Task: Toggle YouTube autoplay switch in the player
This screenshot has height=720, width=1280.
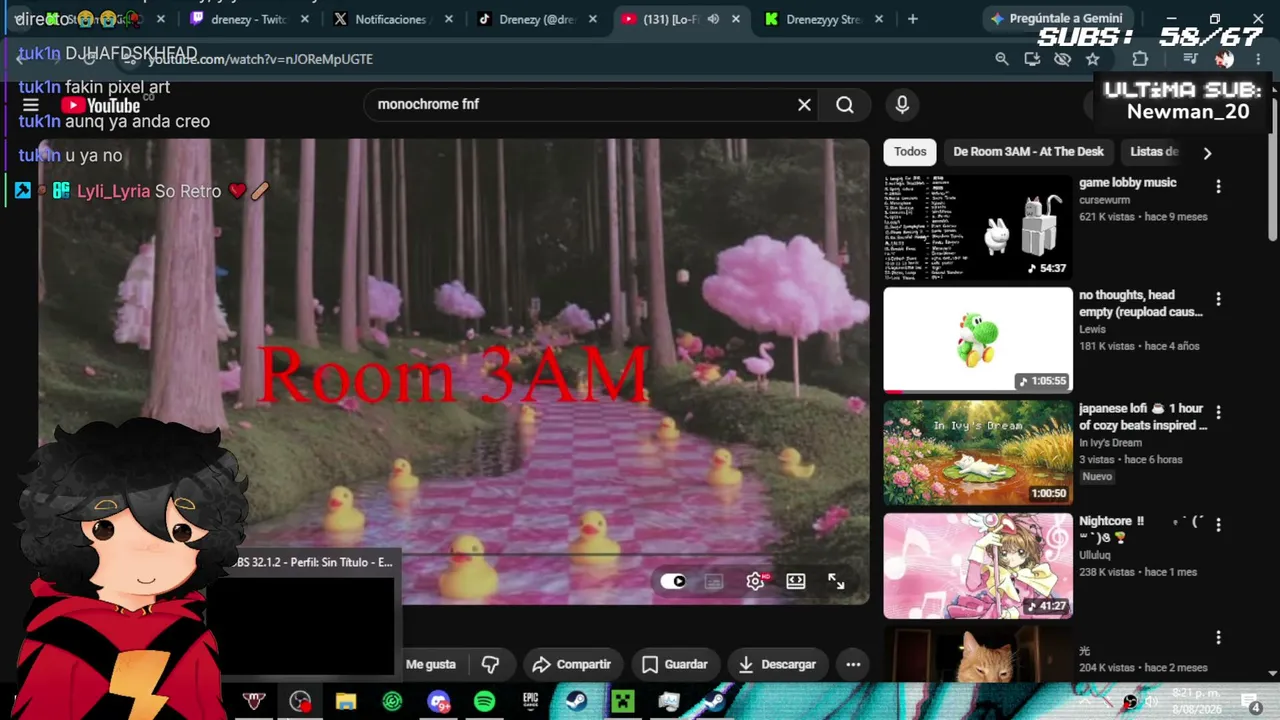Action: tap(673, 581)
